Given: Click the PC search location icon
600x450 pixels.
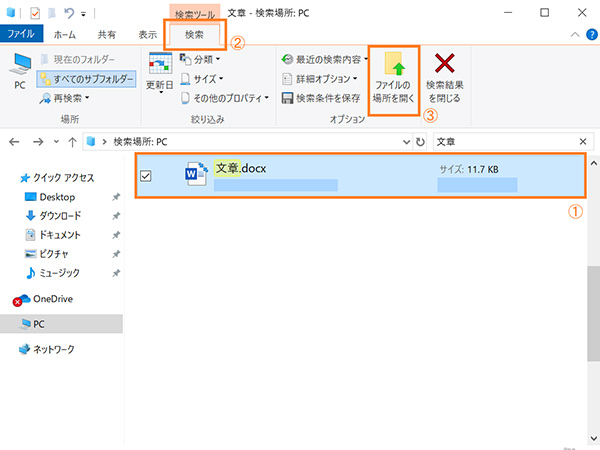Looking at the screenshot, I should 20,72.
